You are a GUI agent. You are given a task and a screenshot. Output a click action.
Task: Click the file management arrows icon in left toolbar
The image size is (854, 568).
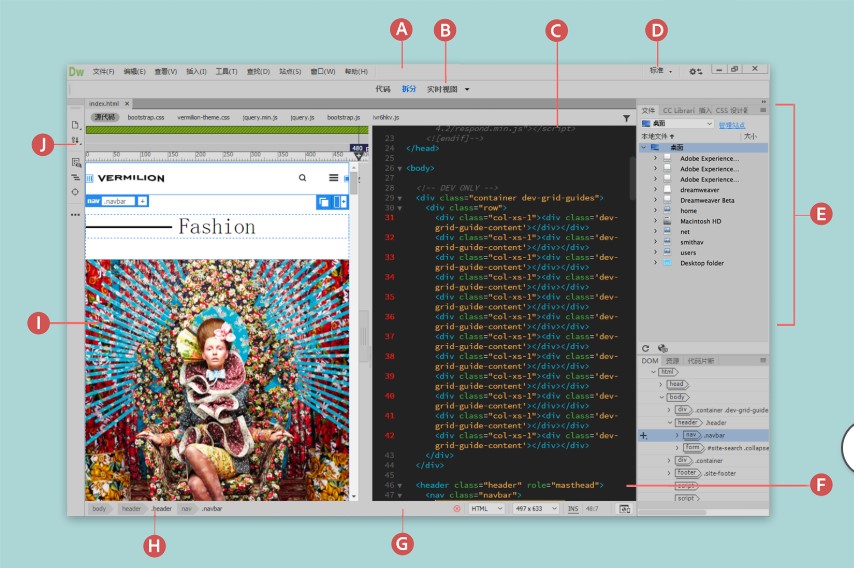(x=75, y=141)
